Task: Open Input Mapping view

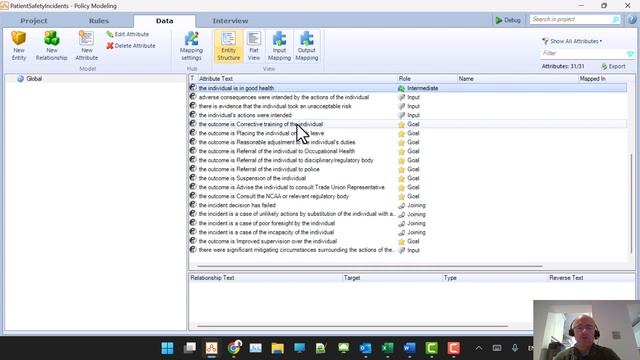Action: [x=279, y=46]
